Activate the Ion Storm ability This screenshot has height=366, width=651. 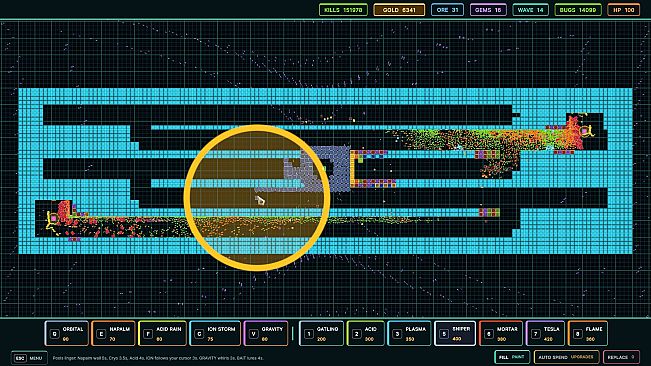pyautogui.click(x=215, y=333)
